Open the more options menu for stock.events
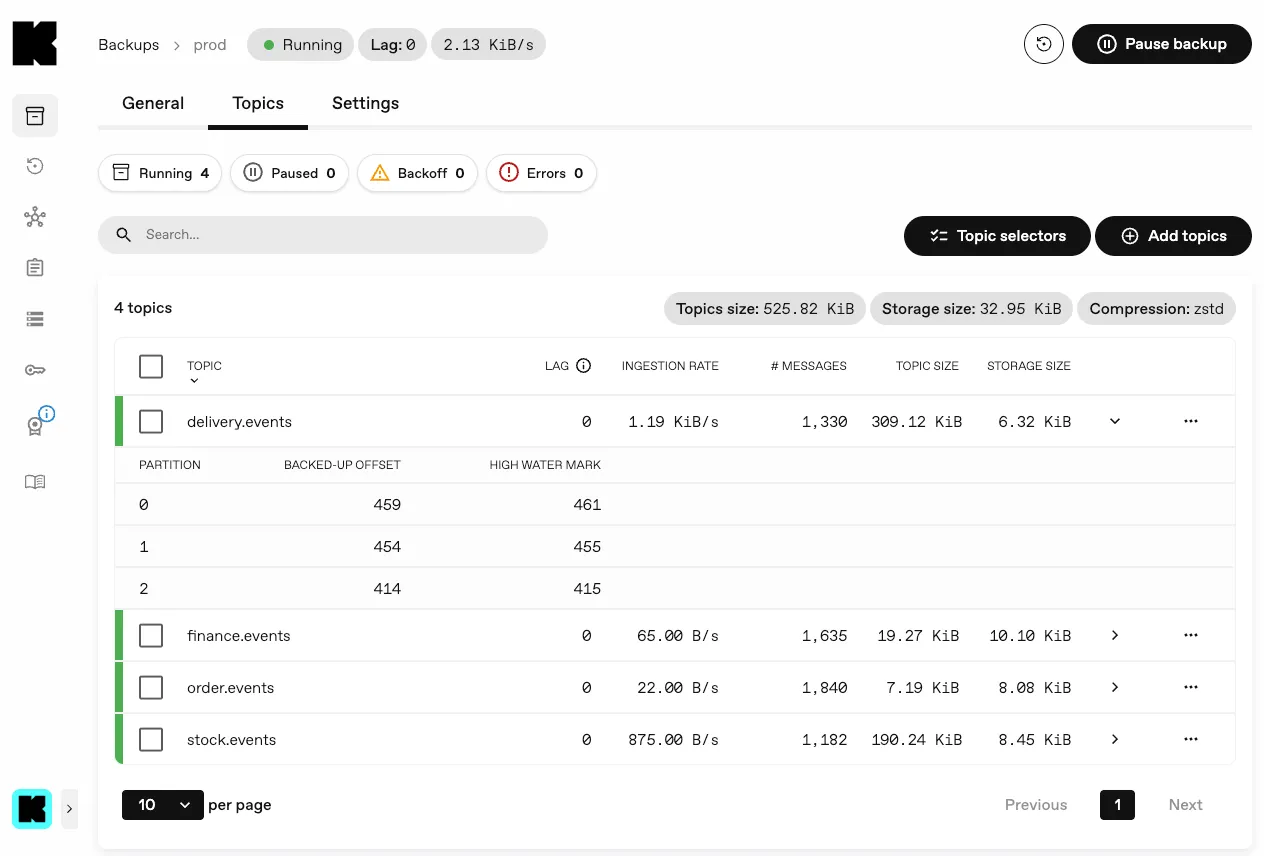 [x=1190, y=740]
